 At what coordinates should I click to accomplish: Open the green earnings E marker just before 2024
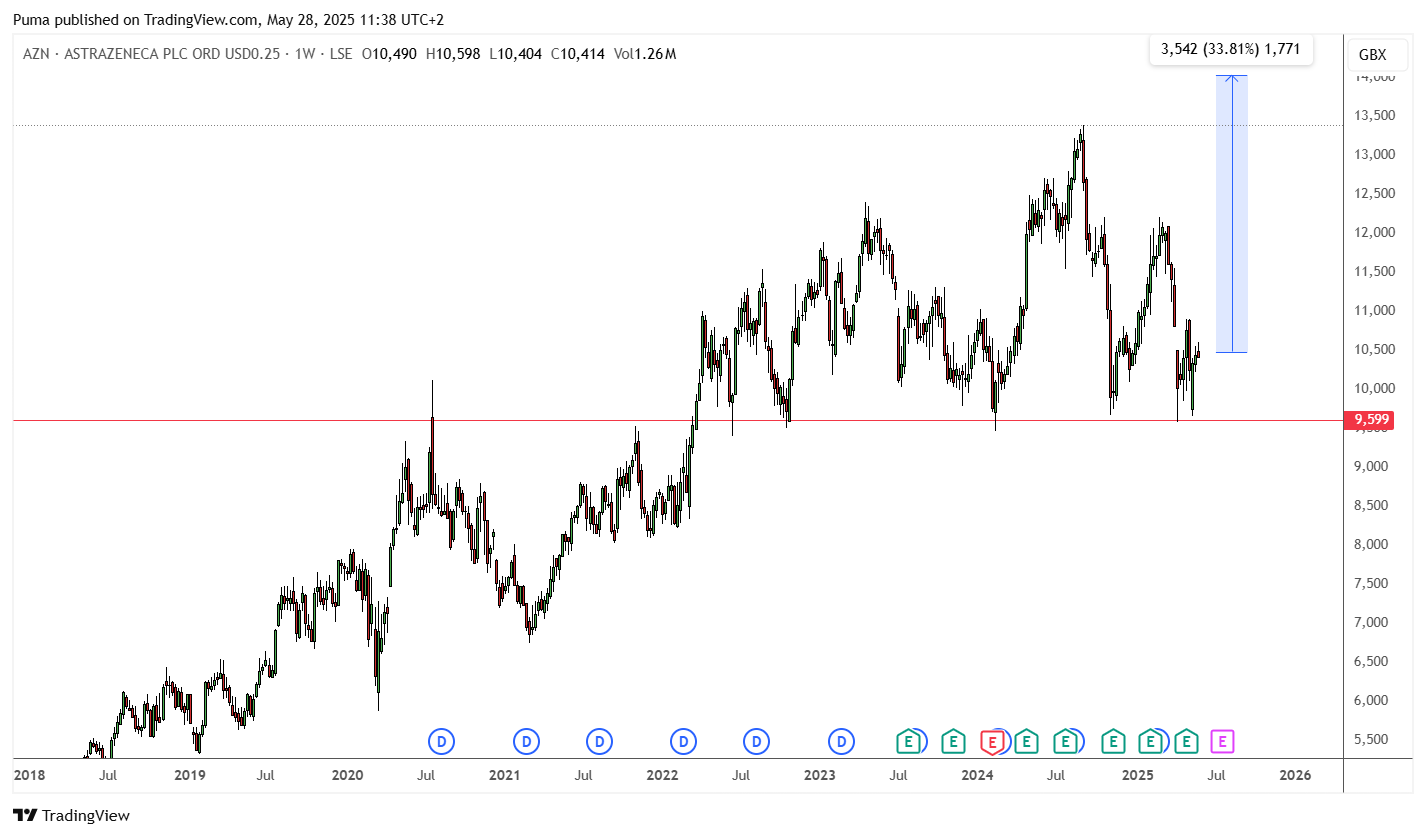click(x=953, y=742)
